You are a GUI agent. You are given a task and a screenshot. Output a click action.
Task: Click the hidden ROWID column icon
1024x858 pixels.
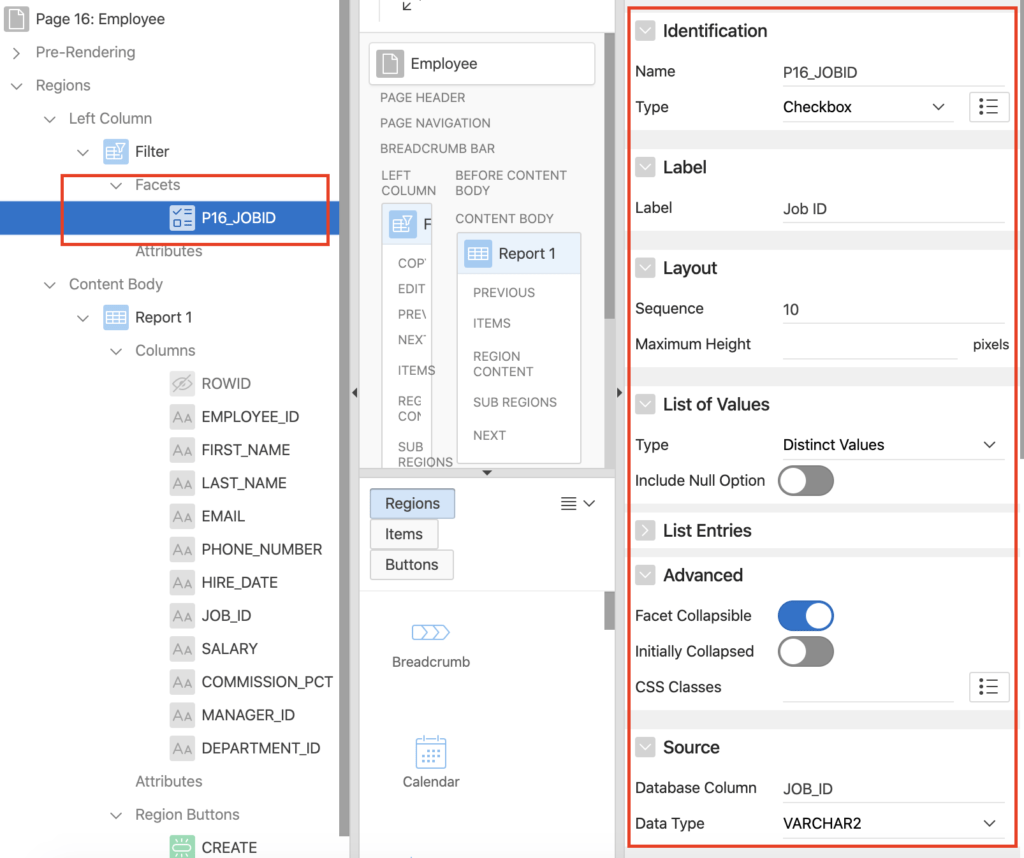click(x=182, y=383)
